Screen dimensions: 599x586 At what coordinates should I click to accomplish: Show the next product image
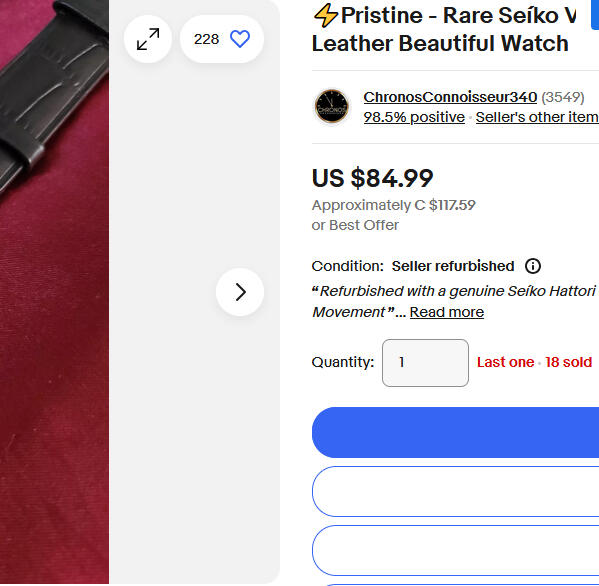coord(240,292)
